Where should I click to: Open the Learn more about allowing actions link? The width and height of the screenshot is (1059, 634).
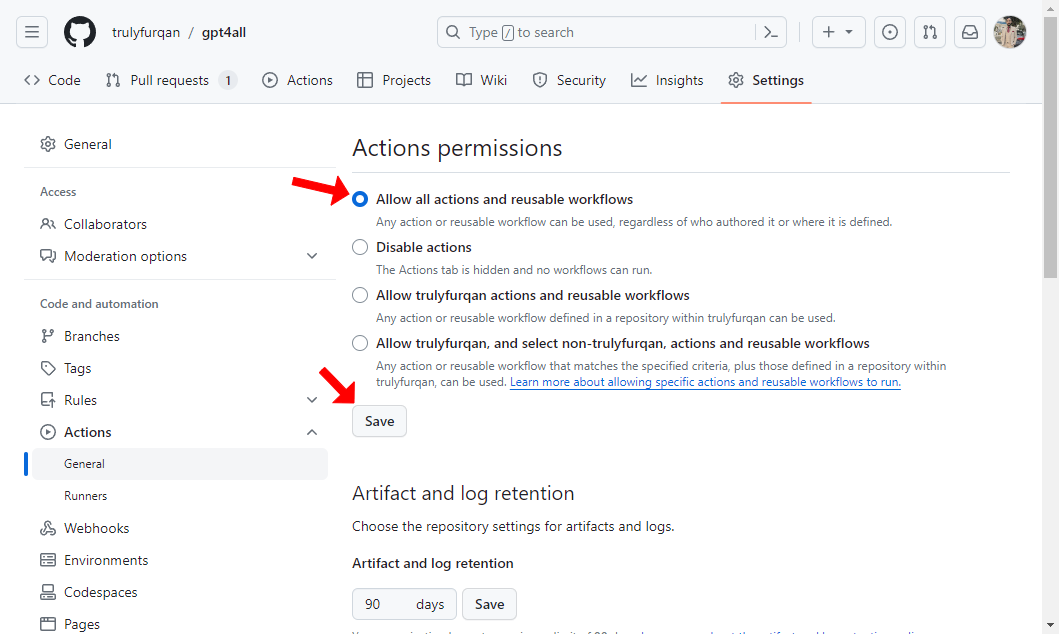pos(705,382)
